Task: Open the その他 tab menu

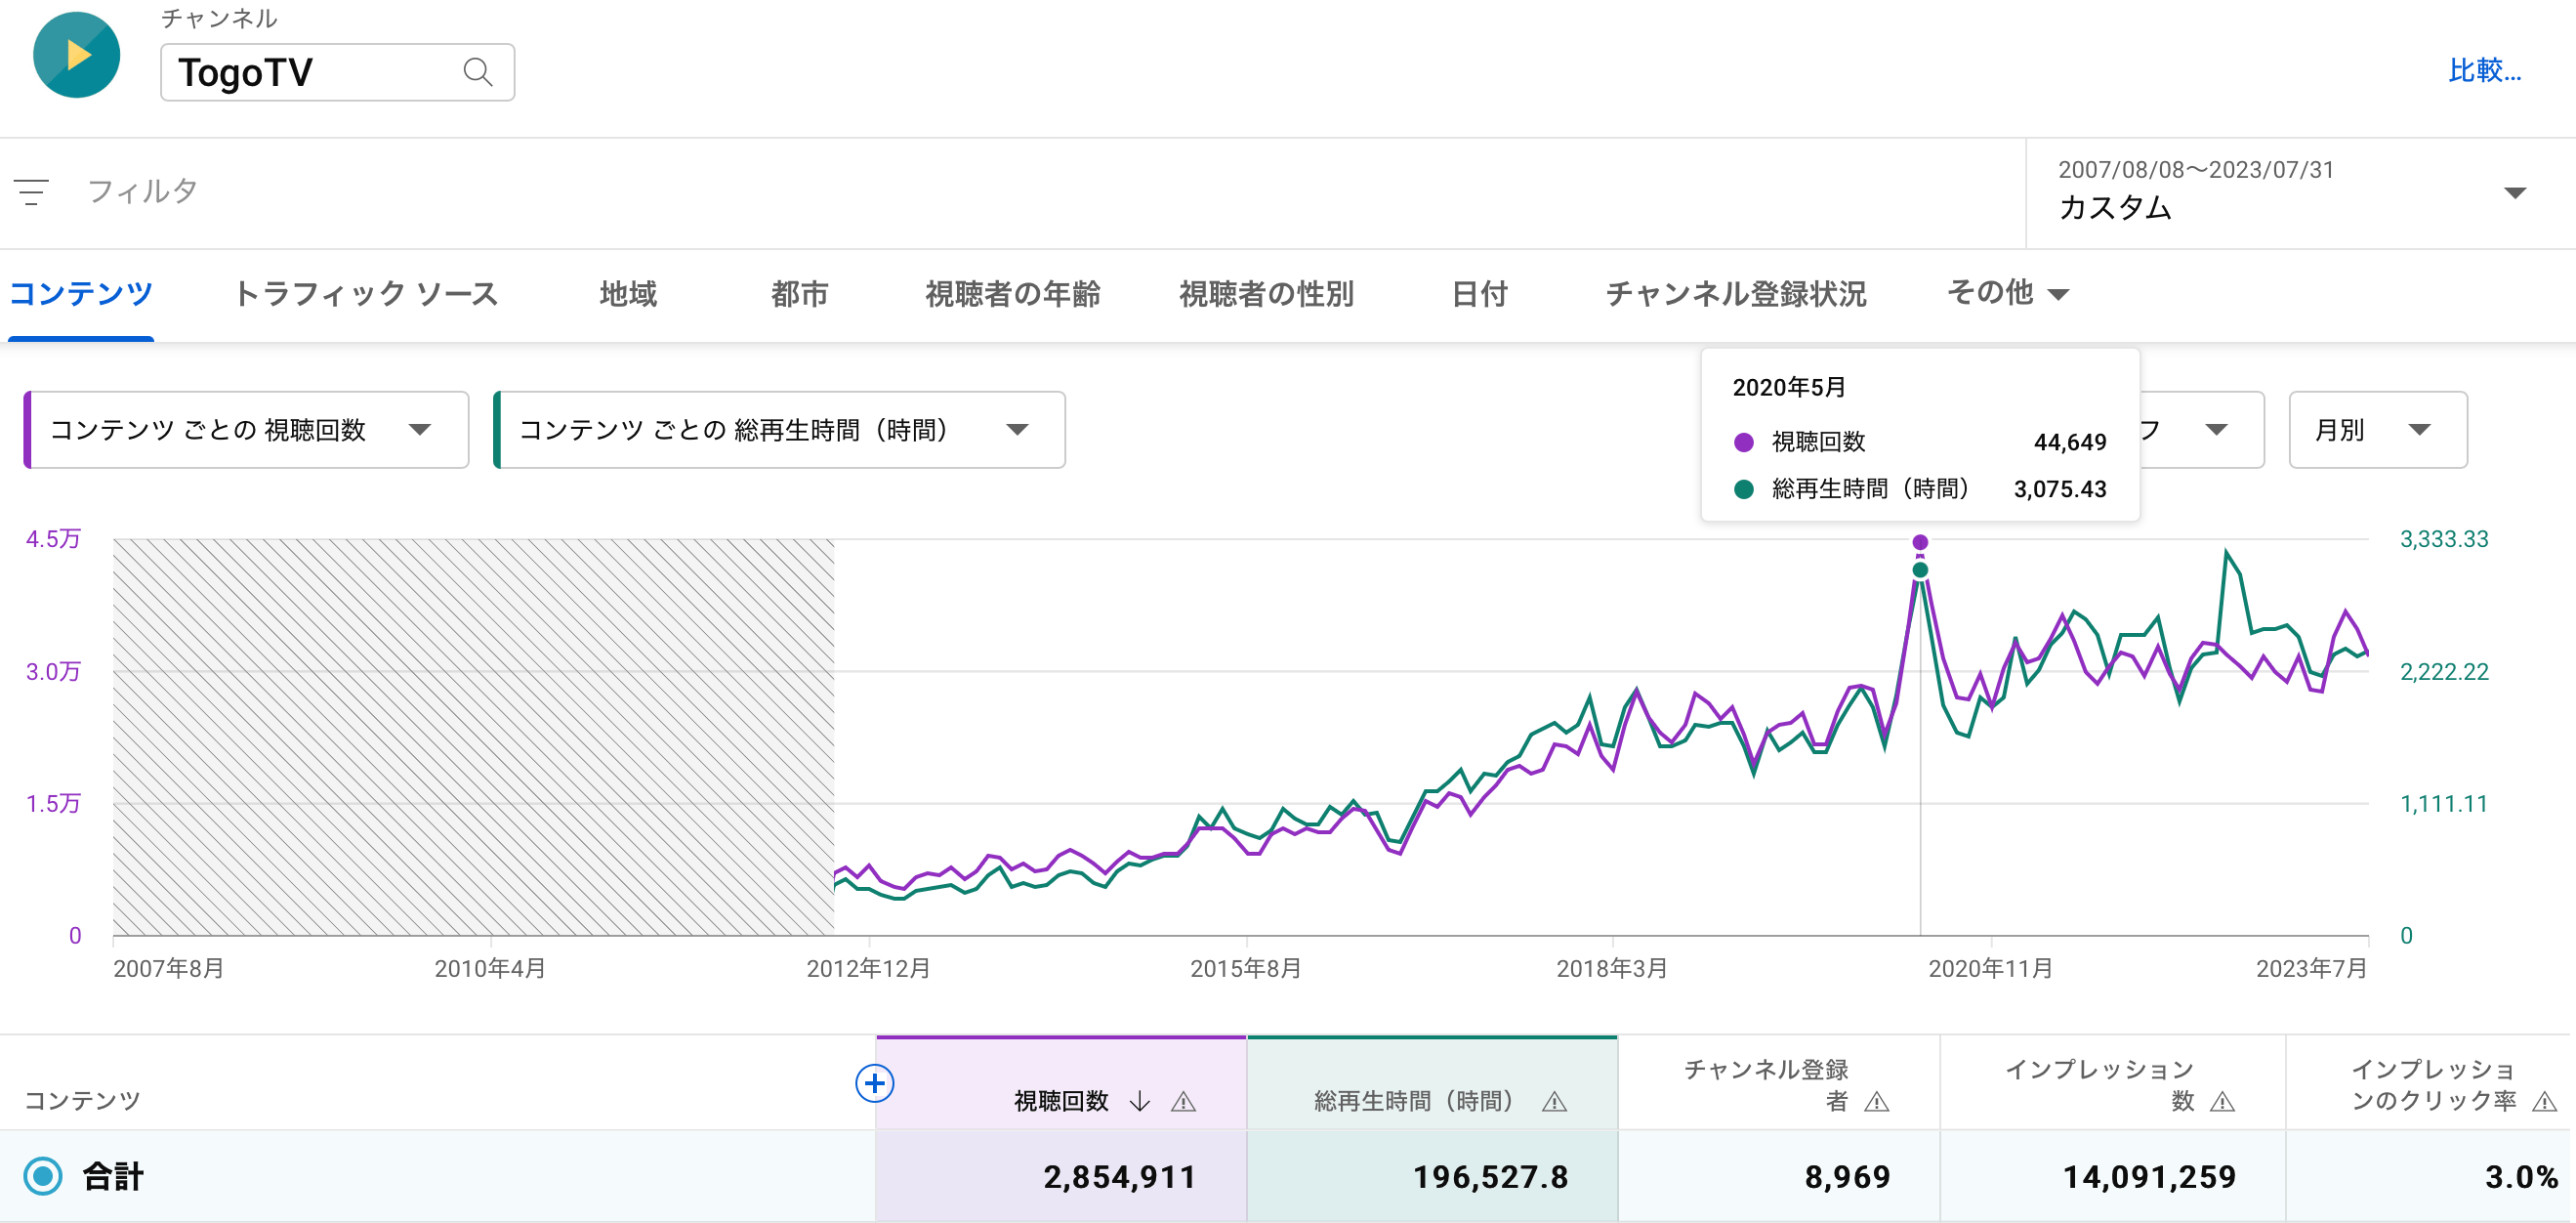Action: click(2006, 293)
